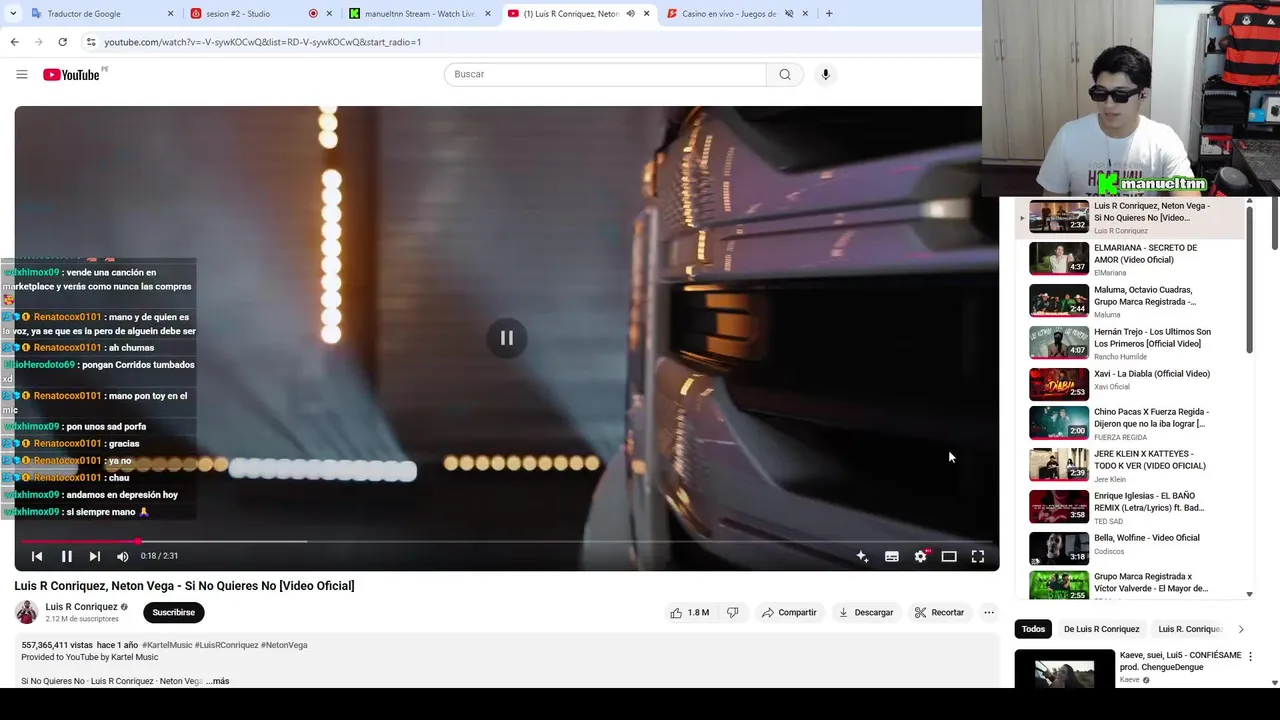Mute audio on the YouTube tab
This screenshot has height=720, width=1280.
click(x=630, y=14)
